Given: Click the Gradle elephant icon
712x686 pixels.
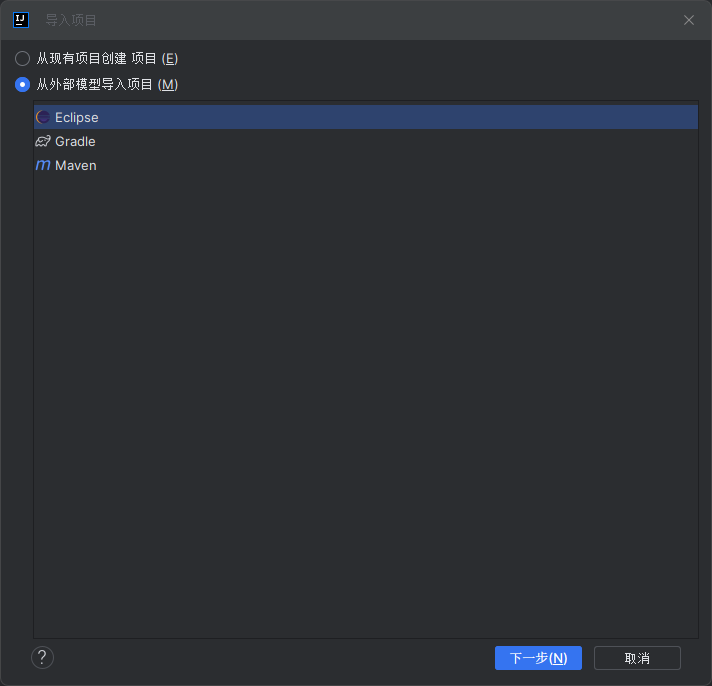Looking at the screenshot, I should coord(43,141).
